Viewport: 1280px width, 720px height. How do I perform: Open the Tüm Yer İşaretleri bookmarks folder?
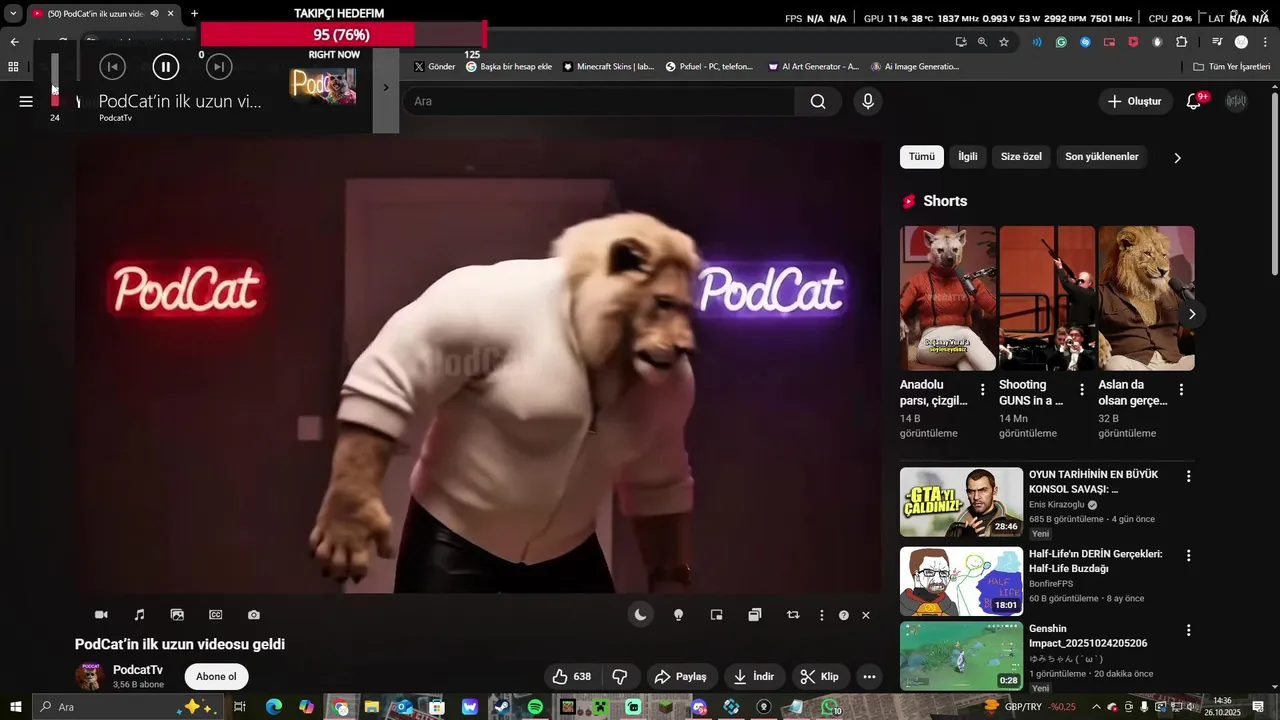[x=1232, y=67]
